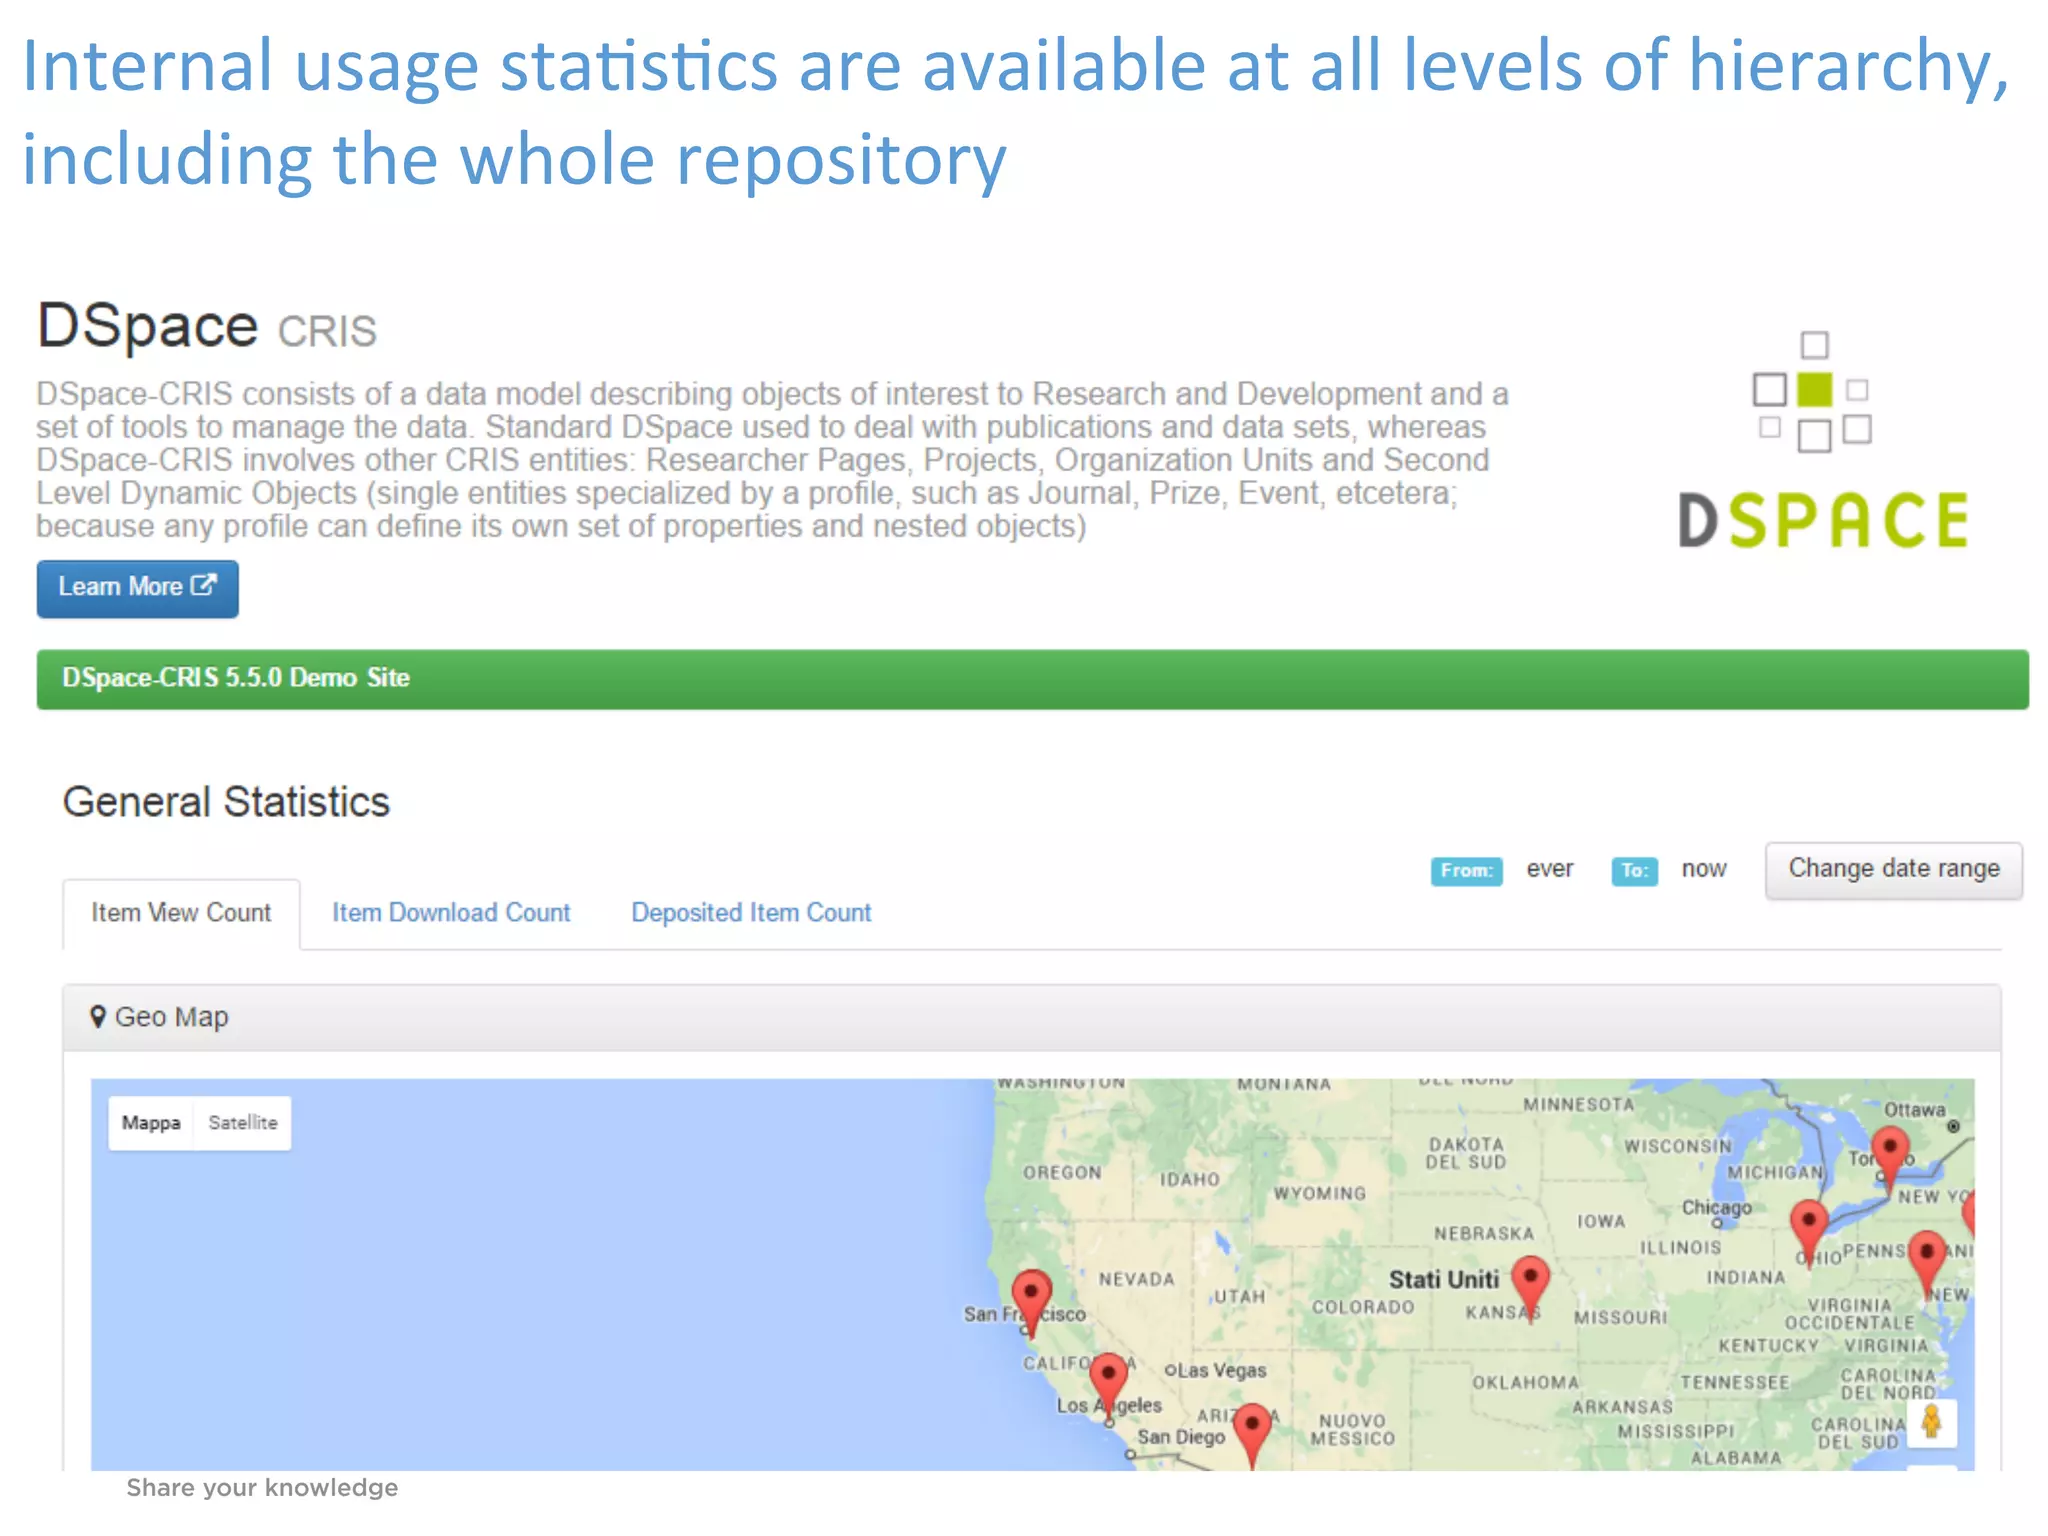This screenshot has width=2048, height=1536.
Task: Click the San Francisco map pin
Action: pyautogui.click(x=1032, y=1302)
